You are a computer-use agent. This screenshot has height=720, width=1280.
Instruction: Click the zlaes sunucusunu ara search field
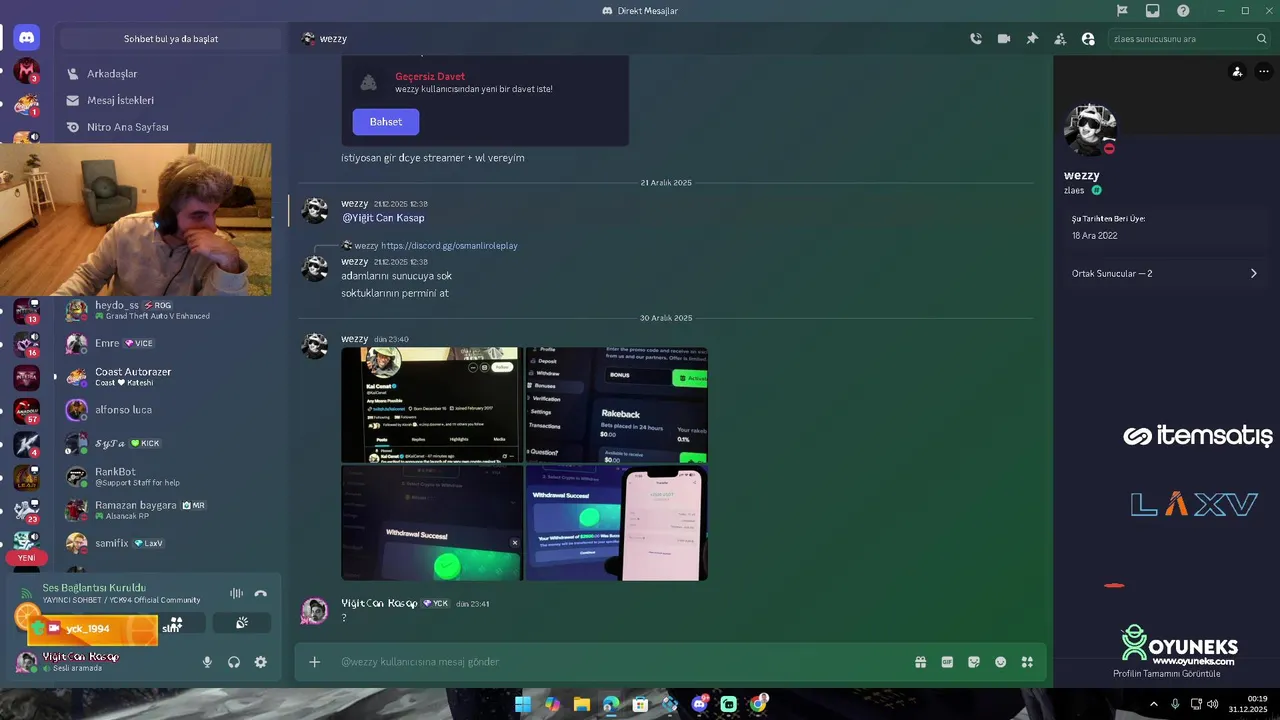[1190, 39]
